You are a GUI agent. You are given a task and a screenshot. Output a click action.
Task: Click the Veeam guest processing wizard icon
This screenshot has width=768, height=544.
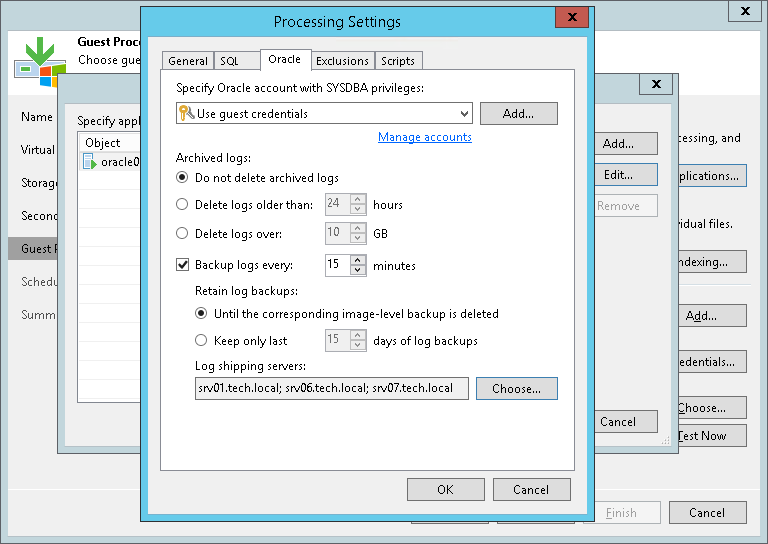pyautogui.click(x=40, y=62)
